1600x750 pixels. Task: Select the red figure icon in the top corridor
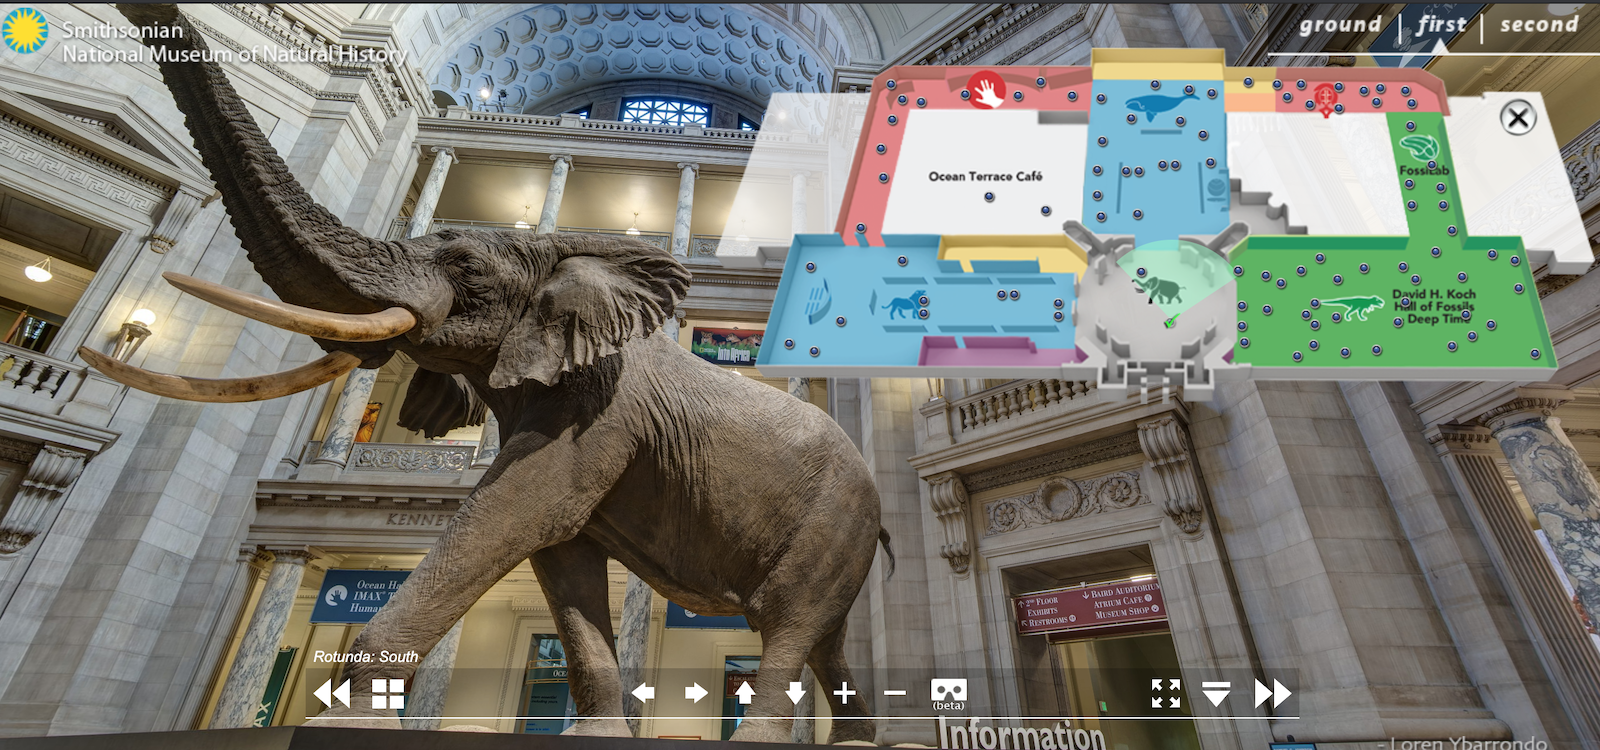pyautogui.click(x=1325, y=99)
